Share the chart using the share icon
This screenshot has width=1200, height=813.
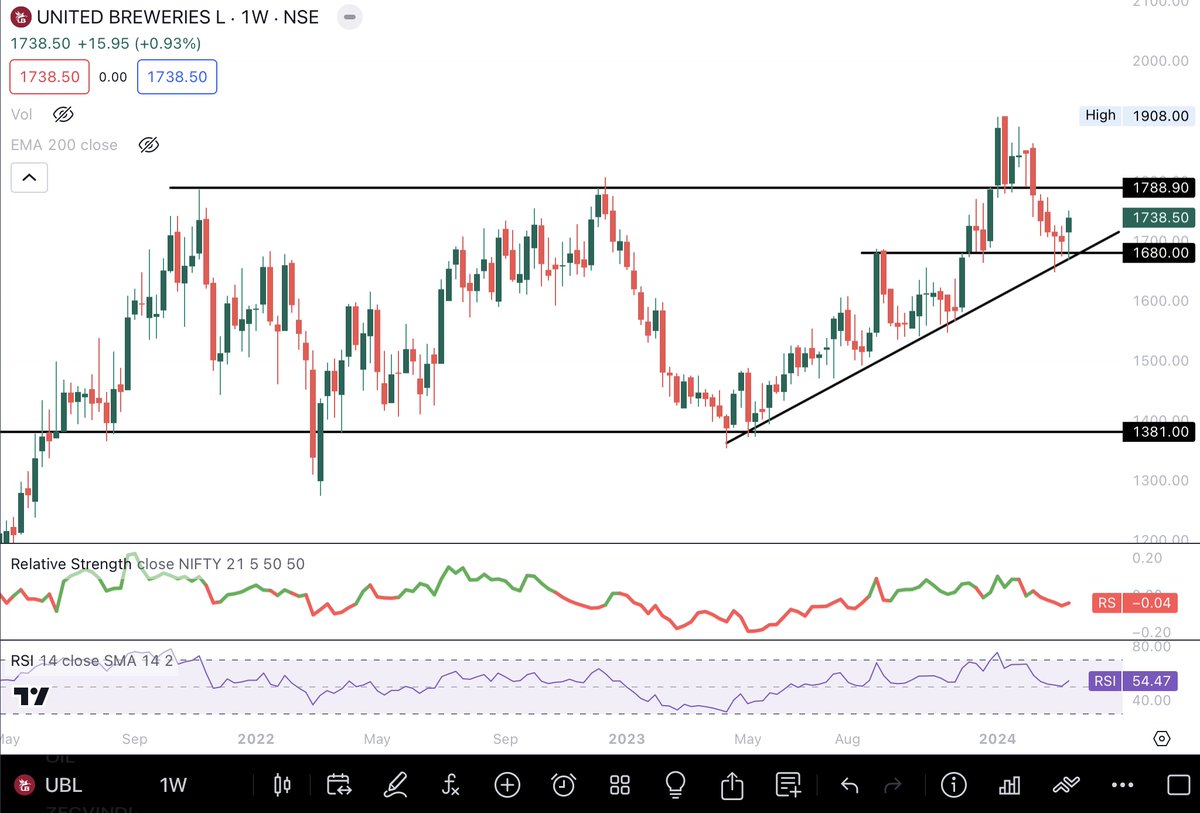731,785
